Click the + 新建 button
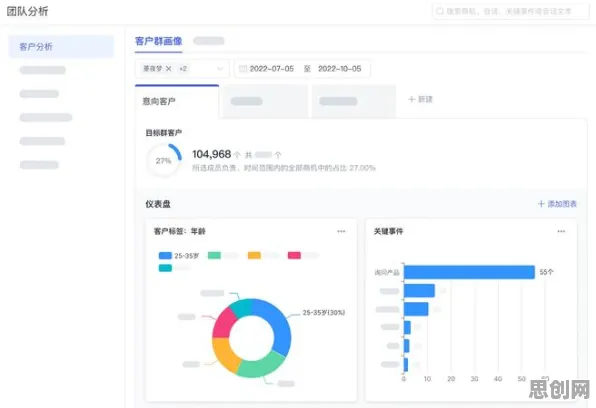Screen dimensions: 596x408 coord(420,99)
